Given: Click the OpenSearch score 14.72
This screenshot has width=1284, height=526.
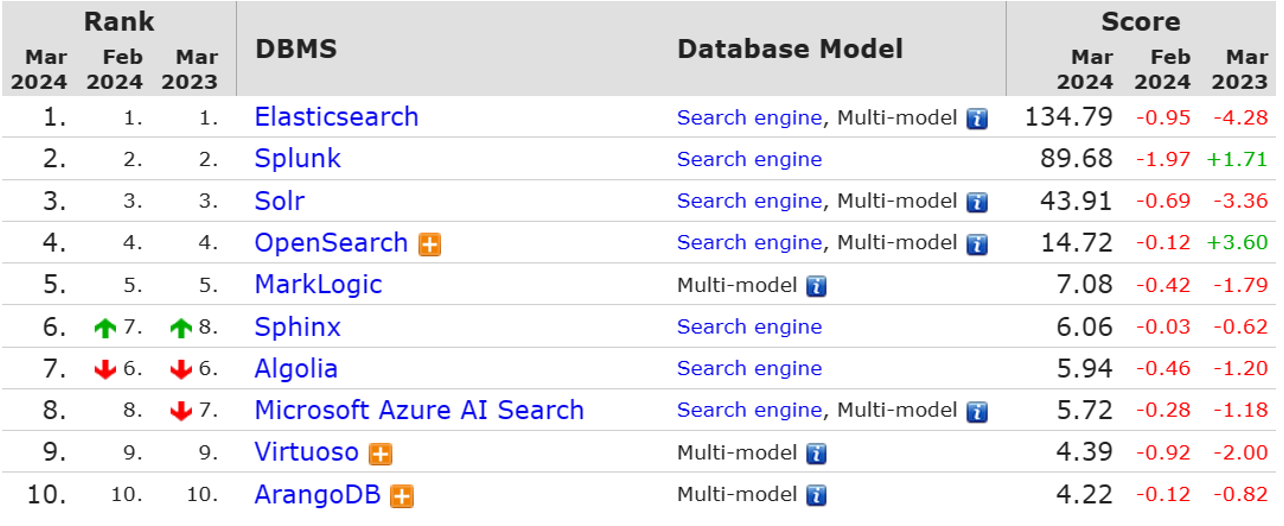Looking at the screenshot, I should tap(1077, 243).
